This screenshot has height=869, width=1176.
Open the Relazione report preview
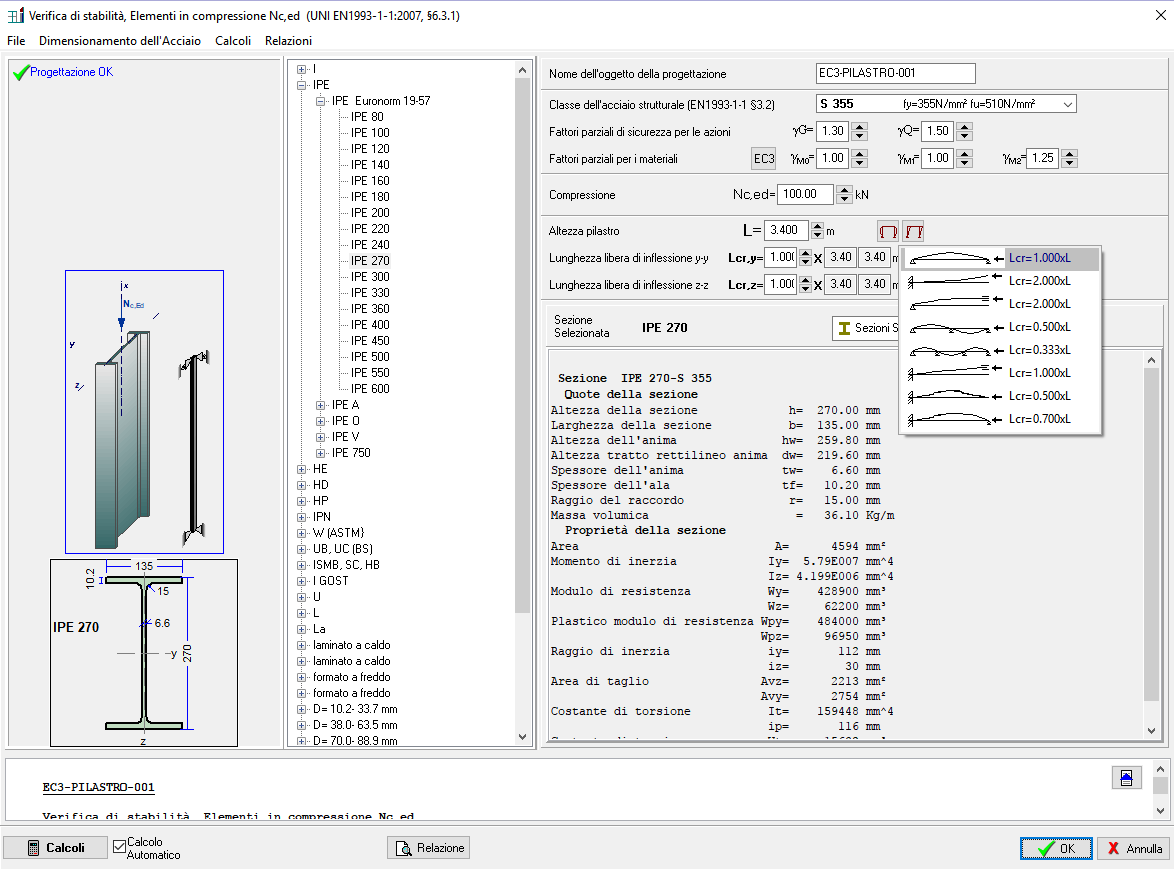click(429, 848)
